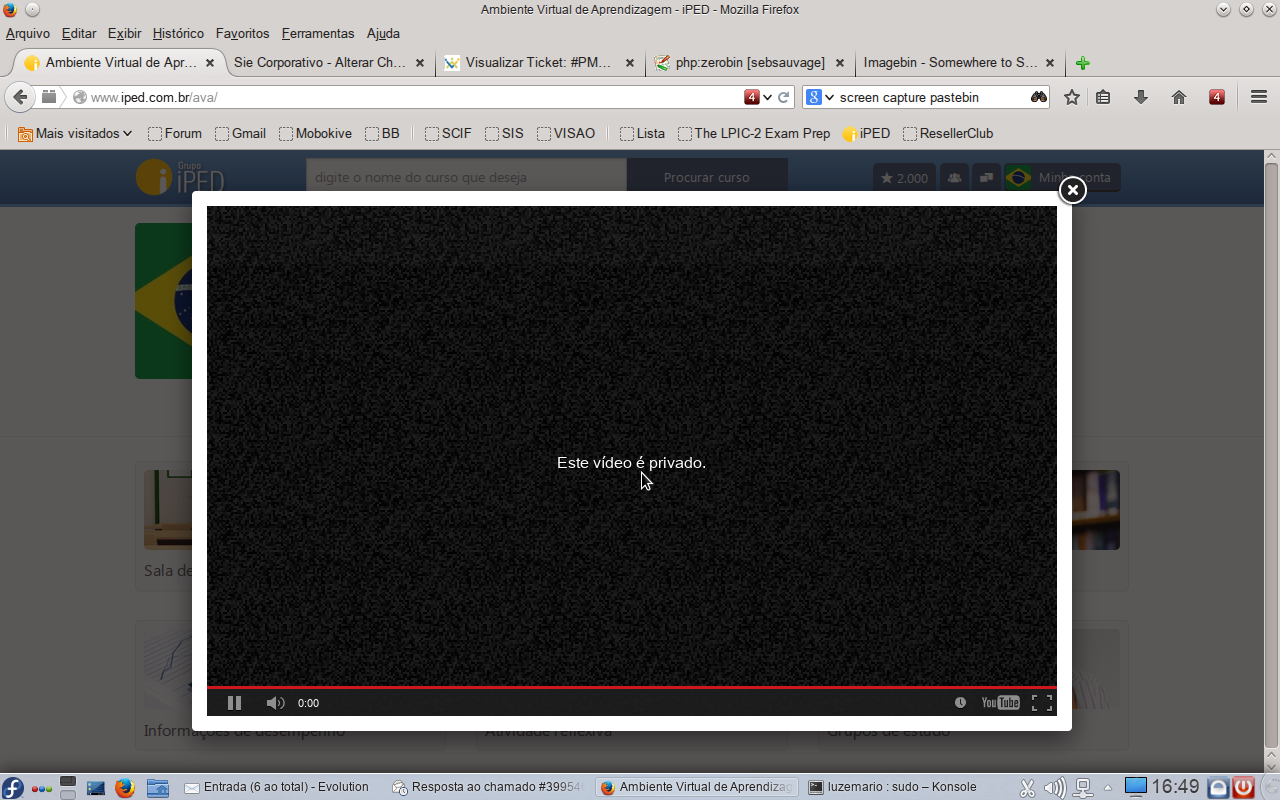Switch to Evolution Entrada window
The width and height of the screenshot is (1280, 800).
click(x=279, y=787)
